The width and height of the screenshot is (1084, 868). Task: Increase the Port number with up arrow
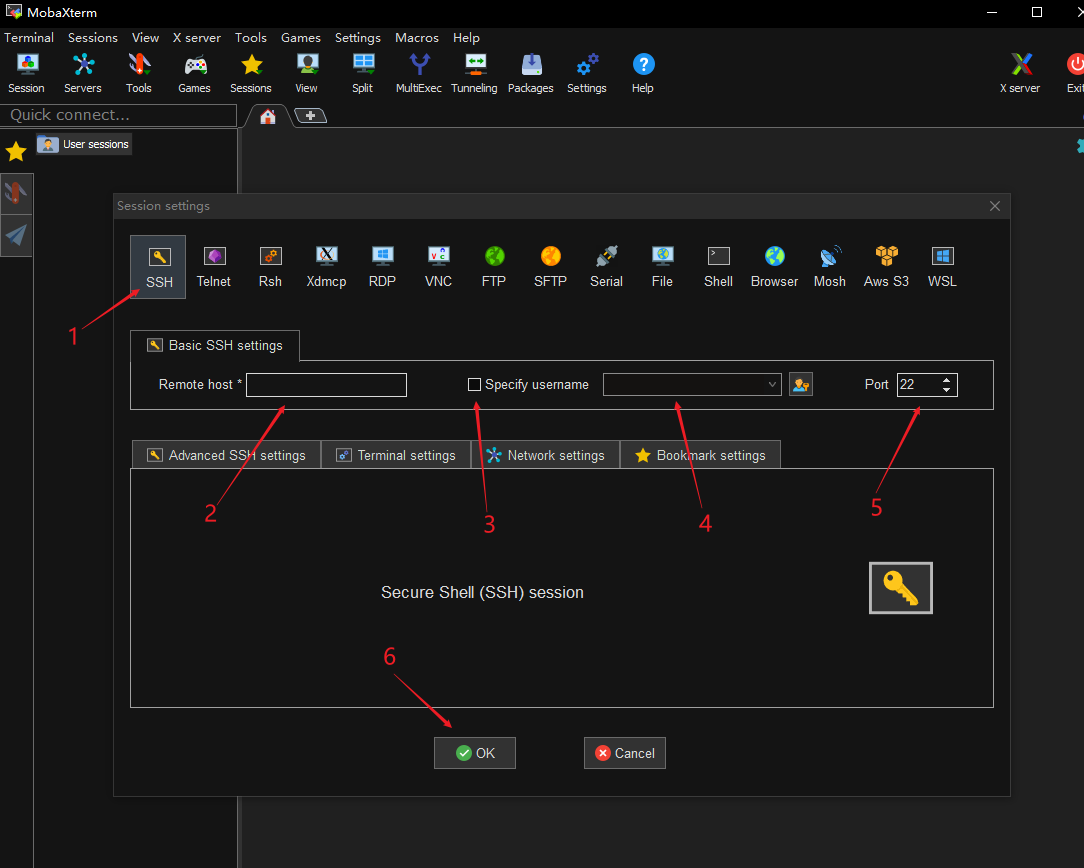click(947, 380)
